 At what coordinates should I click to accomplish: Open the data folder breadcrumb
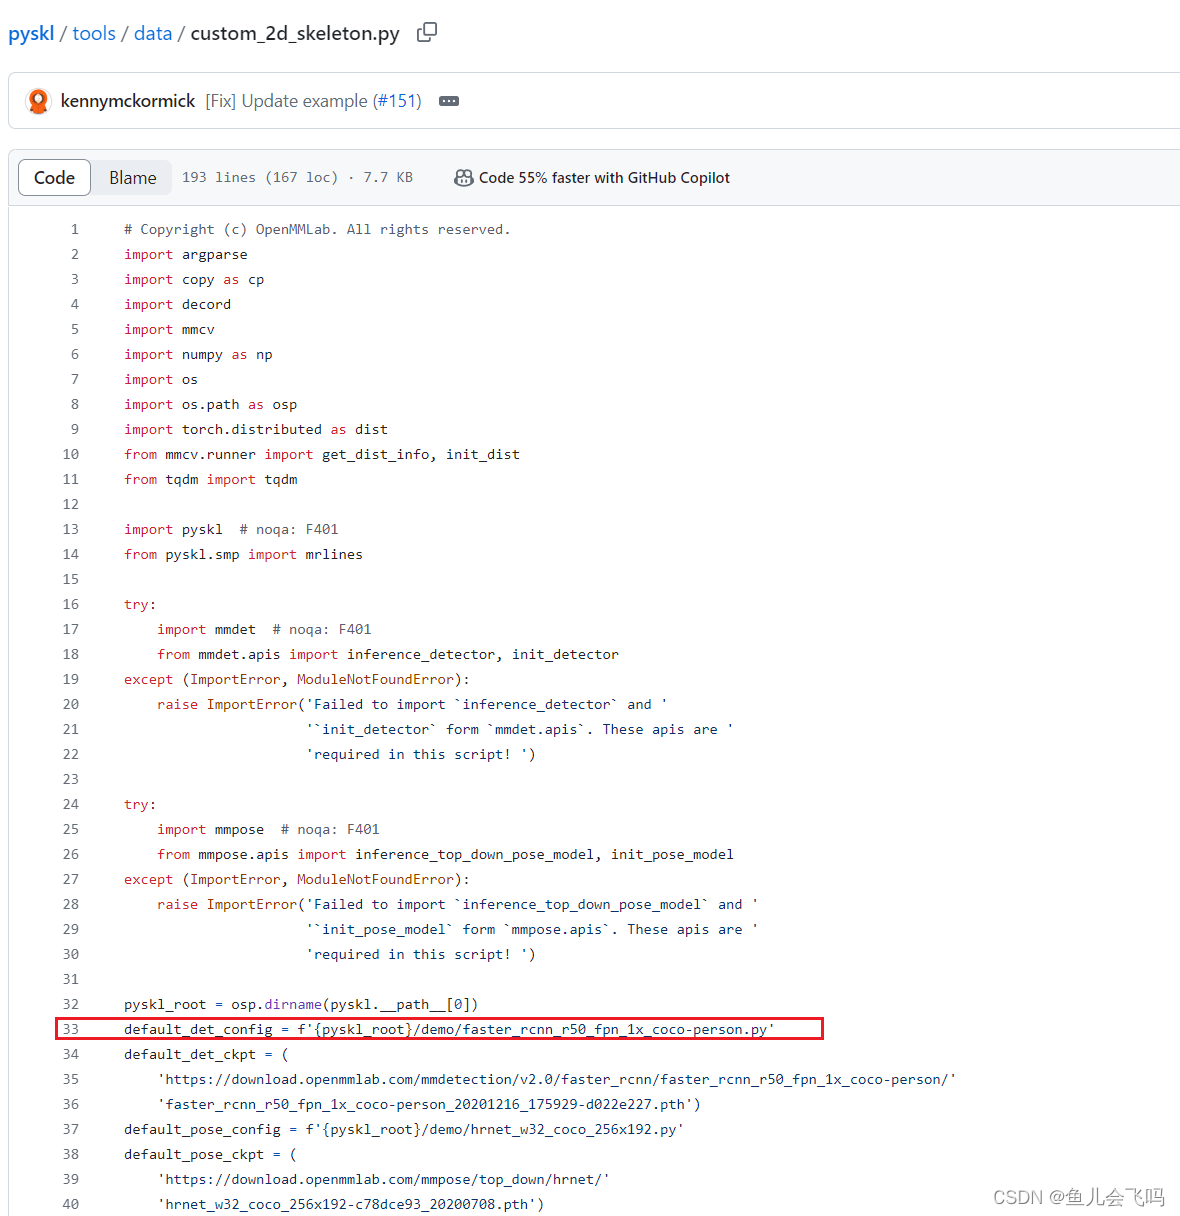(152, 32)
